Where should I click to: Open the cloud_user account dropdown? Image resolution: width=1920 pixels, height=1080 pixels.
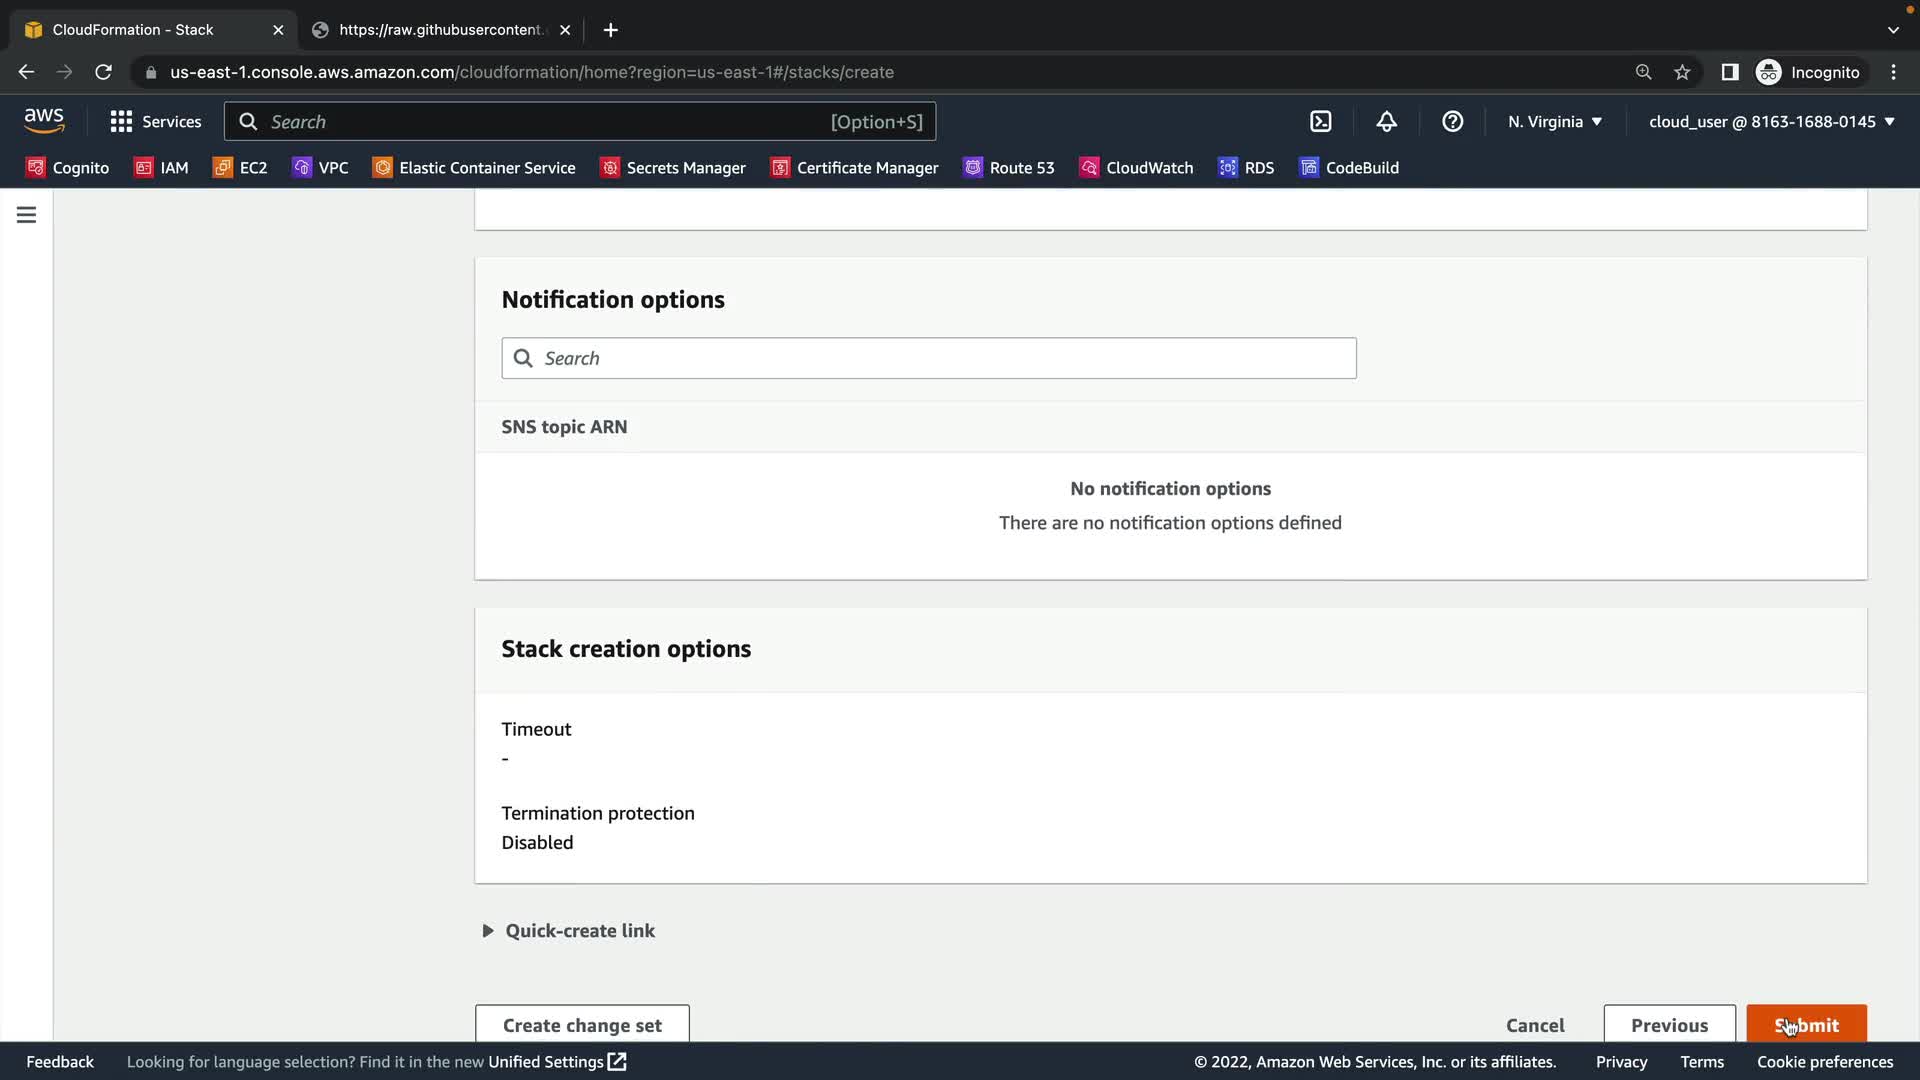pos(1771,121)
